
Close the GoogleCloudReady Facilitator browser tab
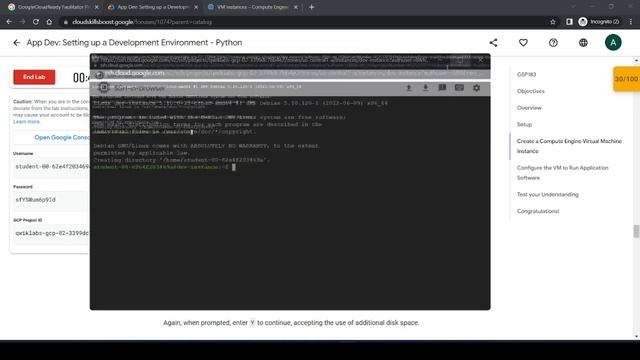(96, 7)
